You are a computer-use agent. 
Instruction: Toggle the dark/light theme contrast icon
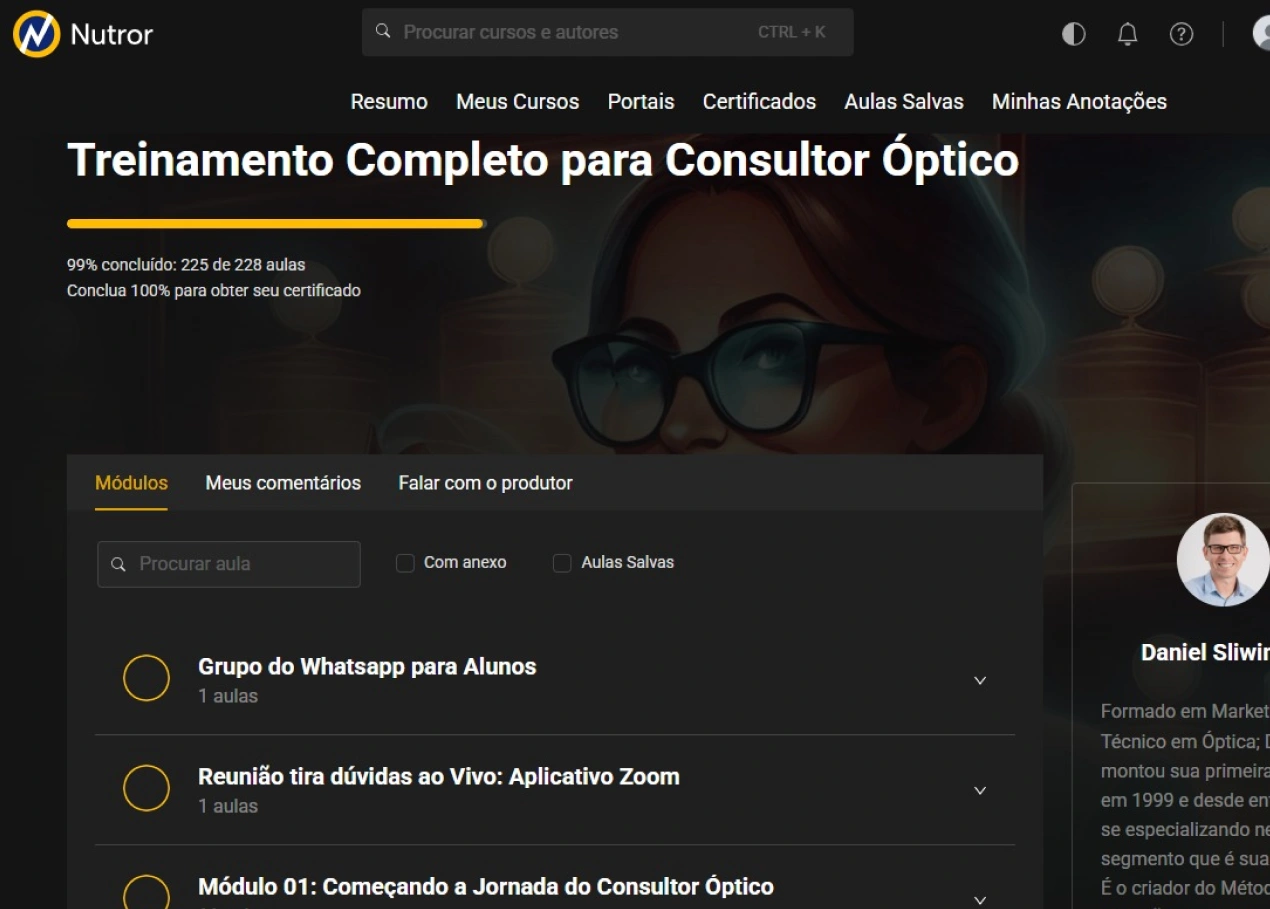(x=1073, y=34)
